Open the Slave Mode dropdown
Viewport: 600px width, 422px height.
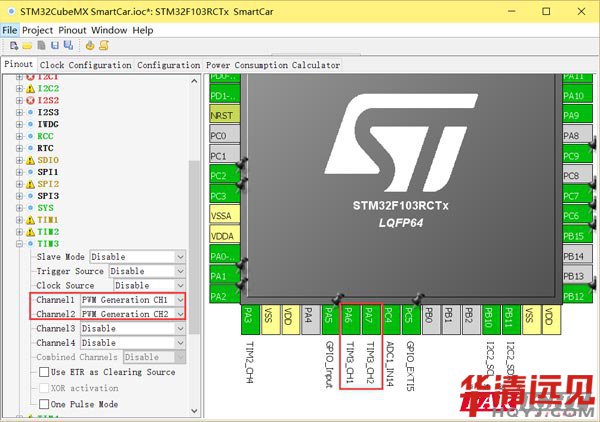(x=138, y=257)
